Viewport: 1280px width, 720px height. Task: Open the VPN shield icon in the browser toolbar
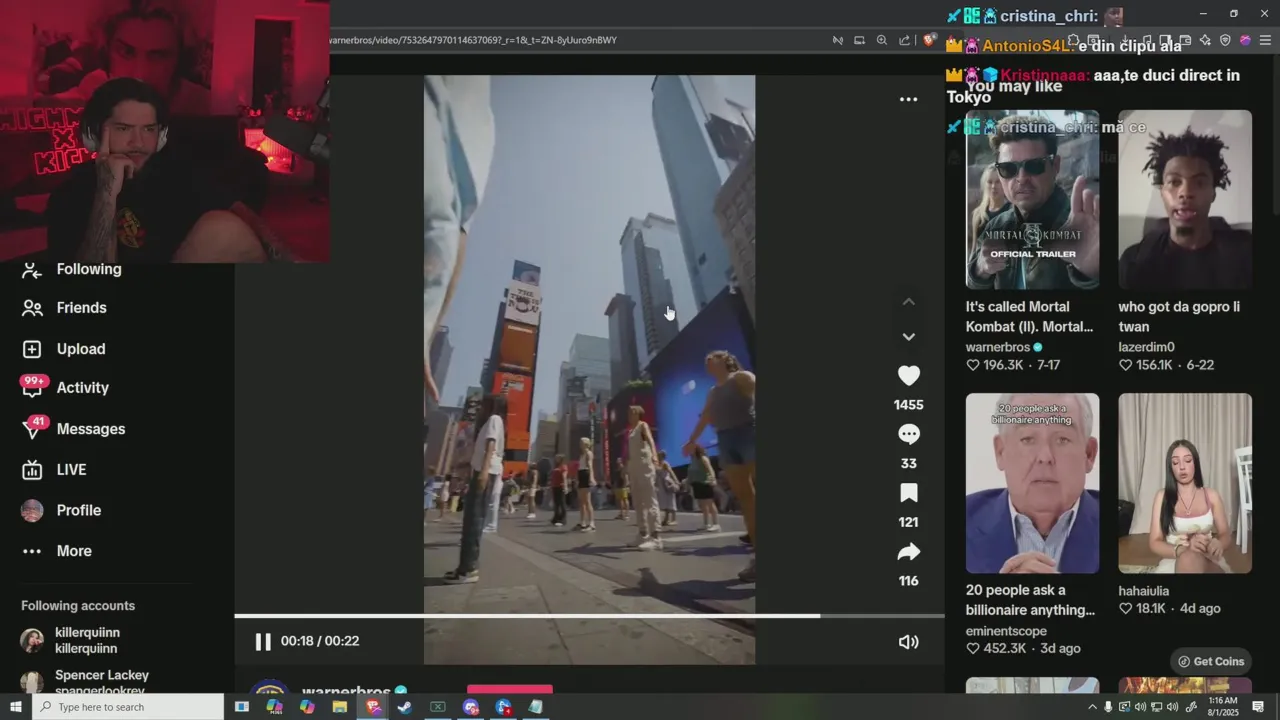point(1225,40)
